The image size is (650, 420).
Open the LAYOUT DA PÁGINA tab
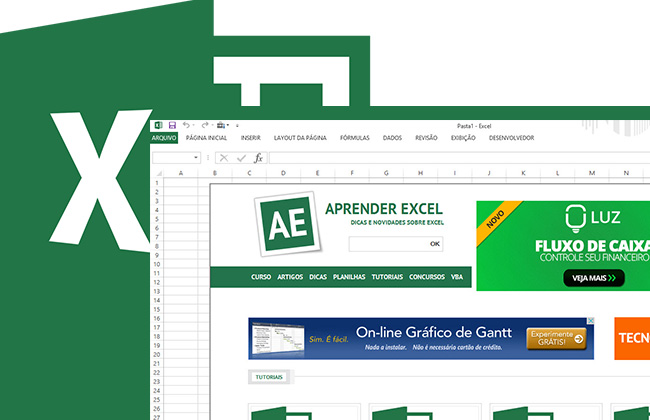[300, 138]
